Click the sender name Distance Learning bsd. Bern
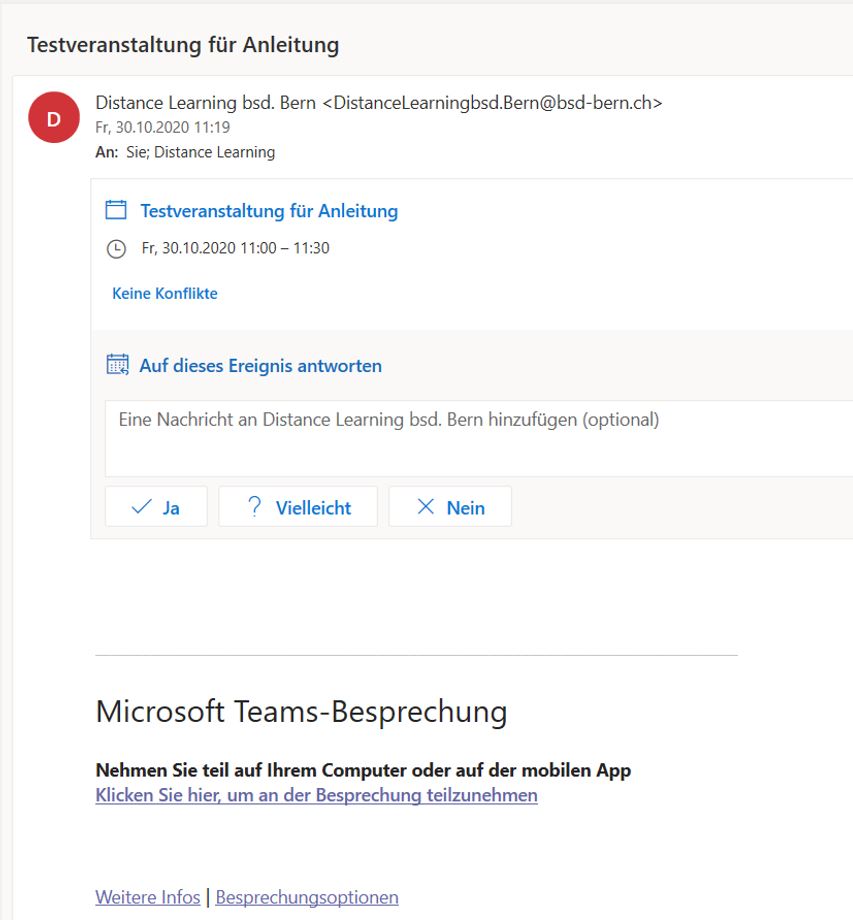This screenshot has height=920, width=853. coord(205,103)
